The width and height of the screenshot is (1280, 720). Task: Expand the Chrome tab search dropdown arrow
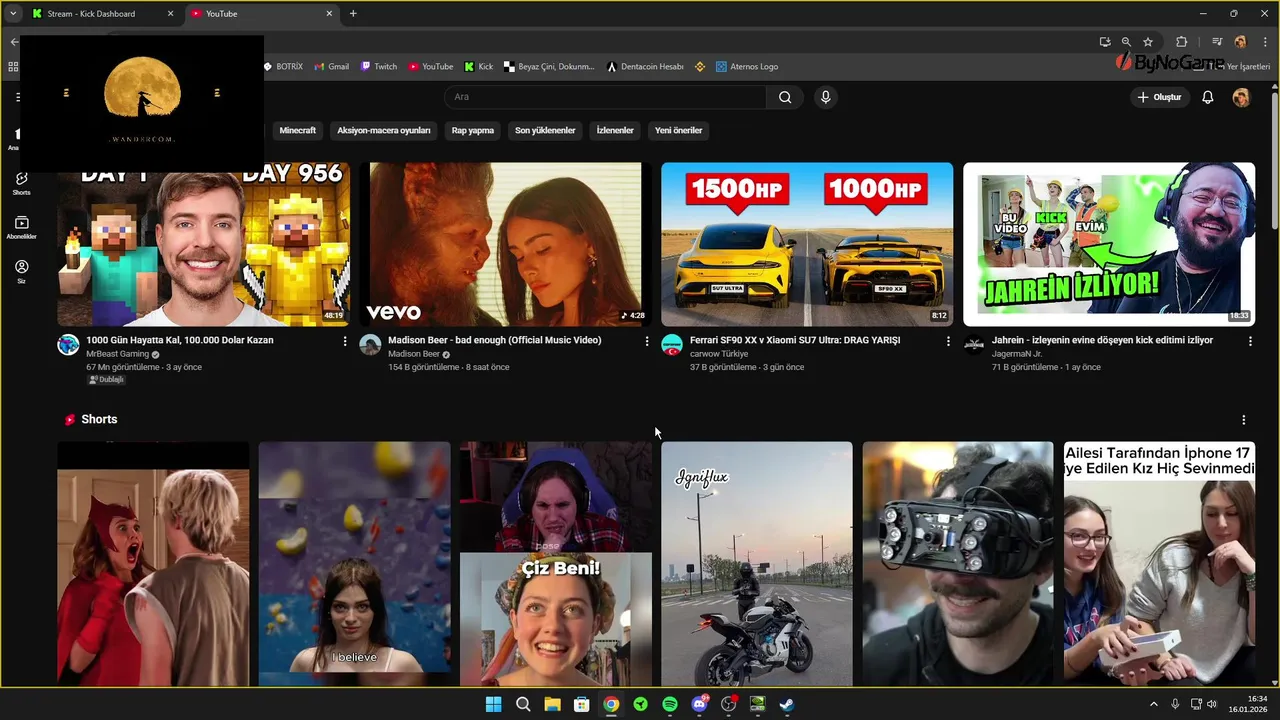[x=13, y=14]
